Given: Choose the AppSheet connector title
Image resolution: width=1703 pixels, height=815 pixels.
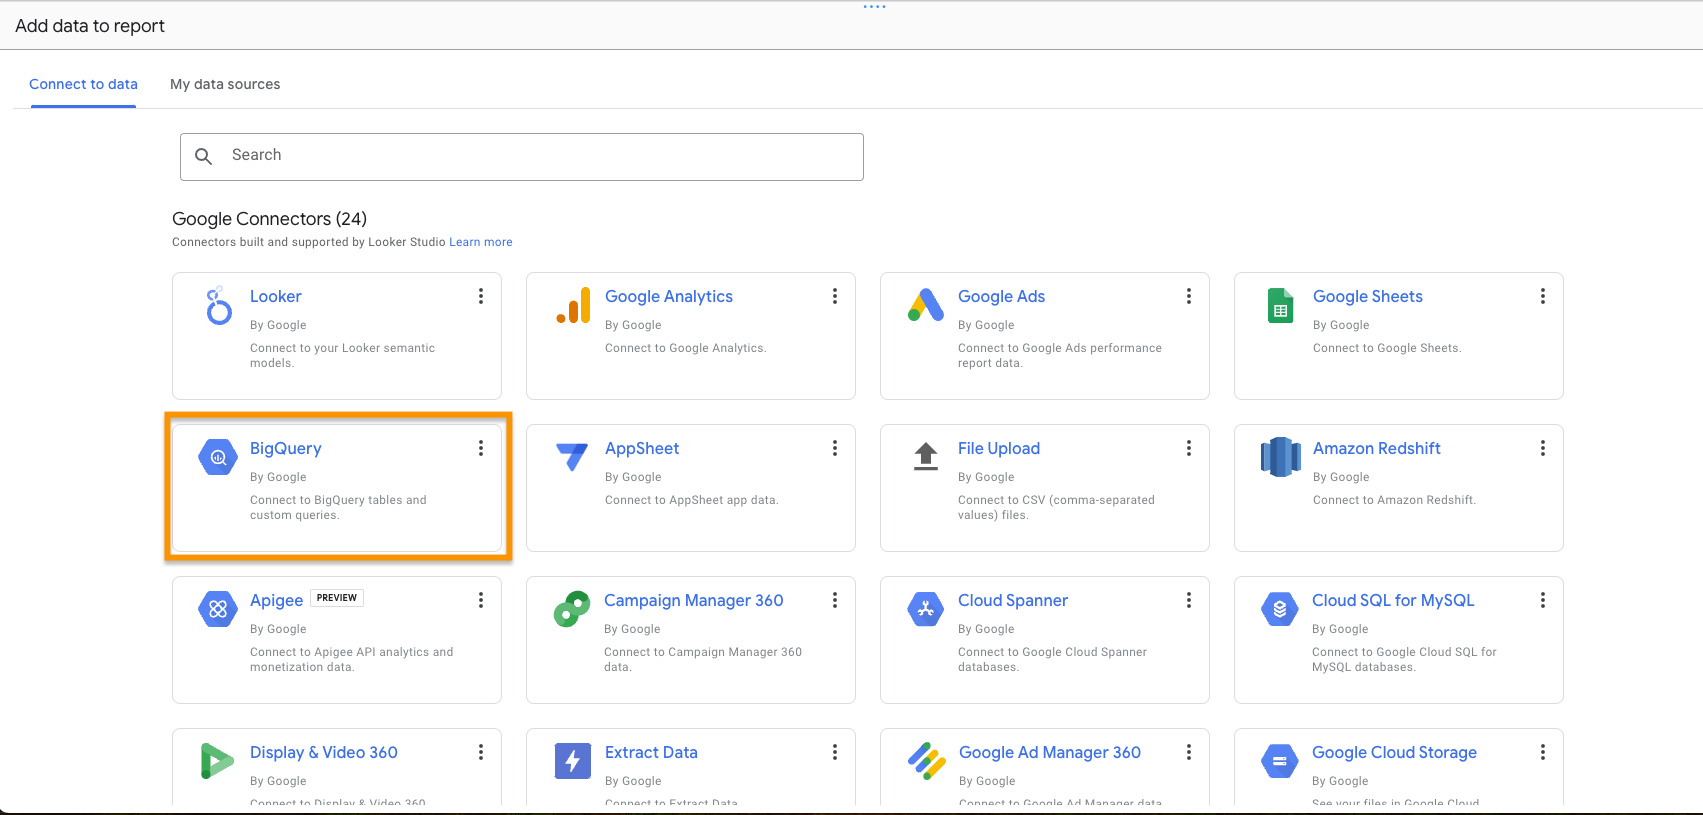Looking at the screenshot, I should coord(642,448).
